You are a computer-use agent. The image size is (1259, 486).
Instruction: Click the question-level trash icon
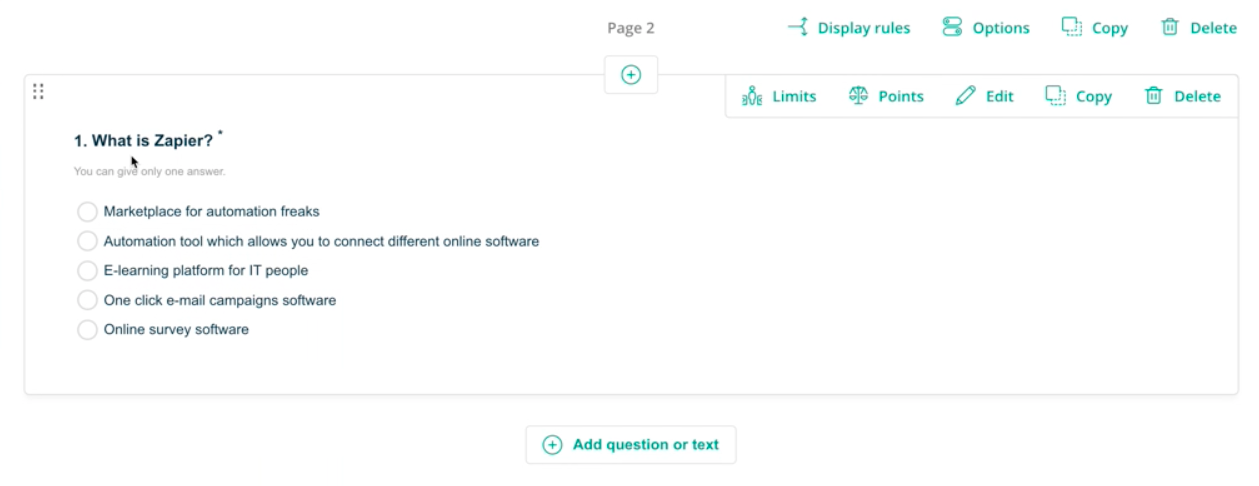[1154, 96]
